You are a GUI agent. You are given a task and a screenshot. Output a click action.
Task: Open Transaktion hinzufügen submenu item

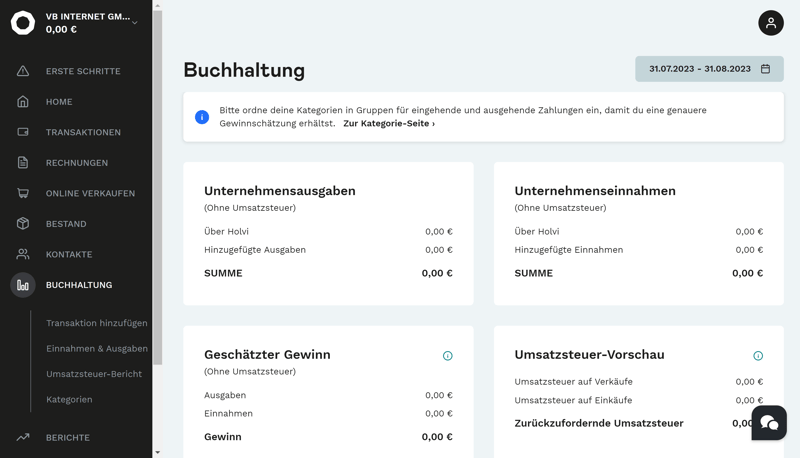pos(96,323)
